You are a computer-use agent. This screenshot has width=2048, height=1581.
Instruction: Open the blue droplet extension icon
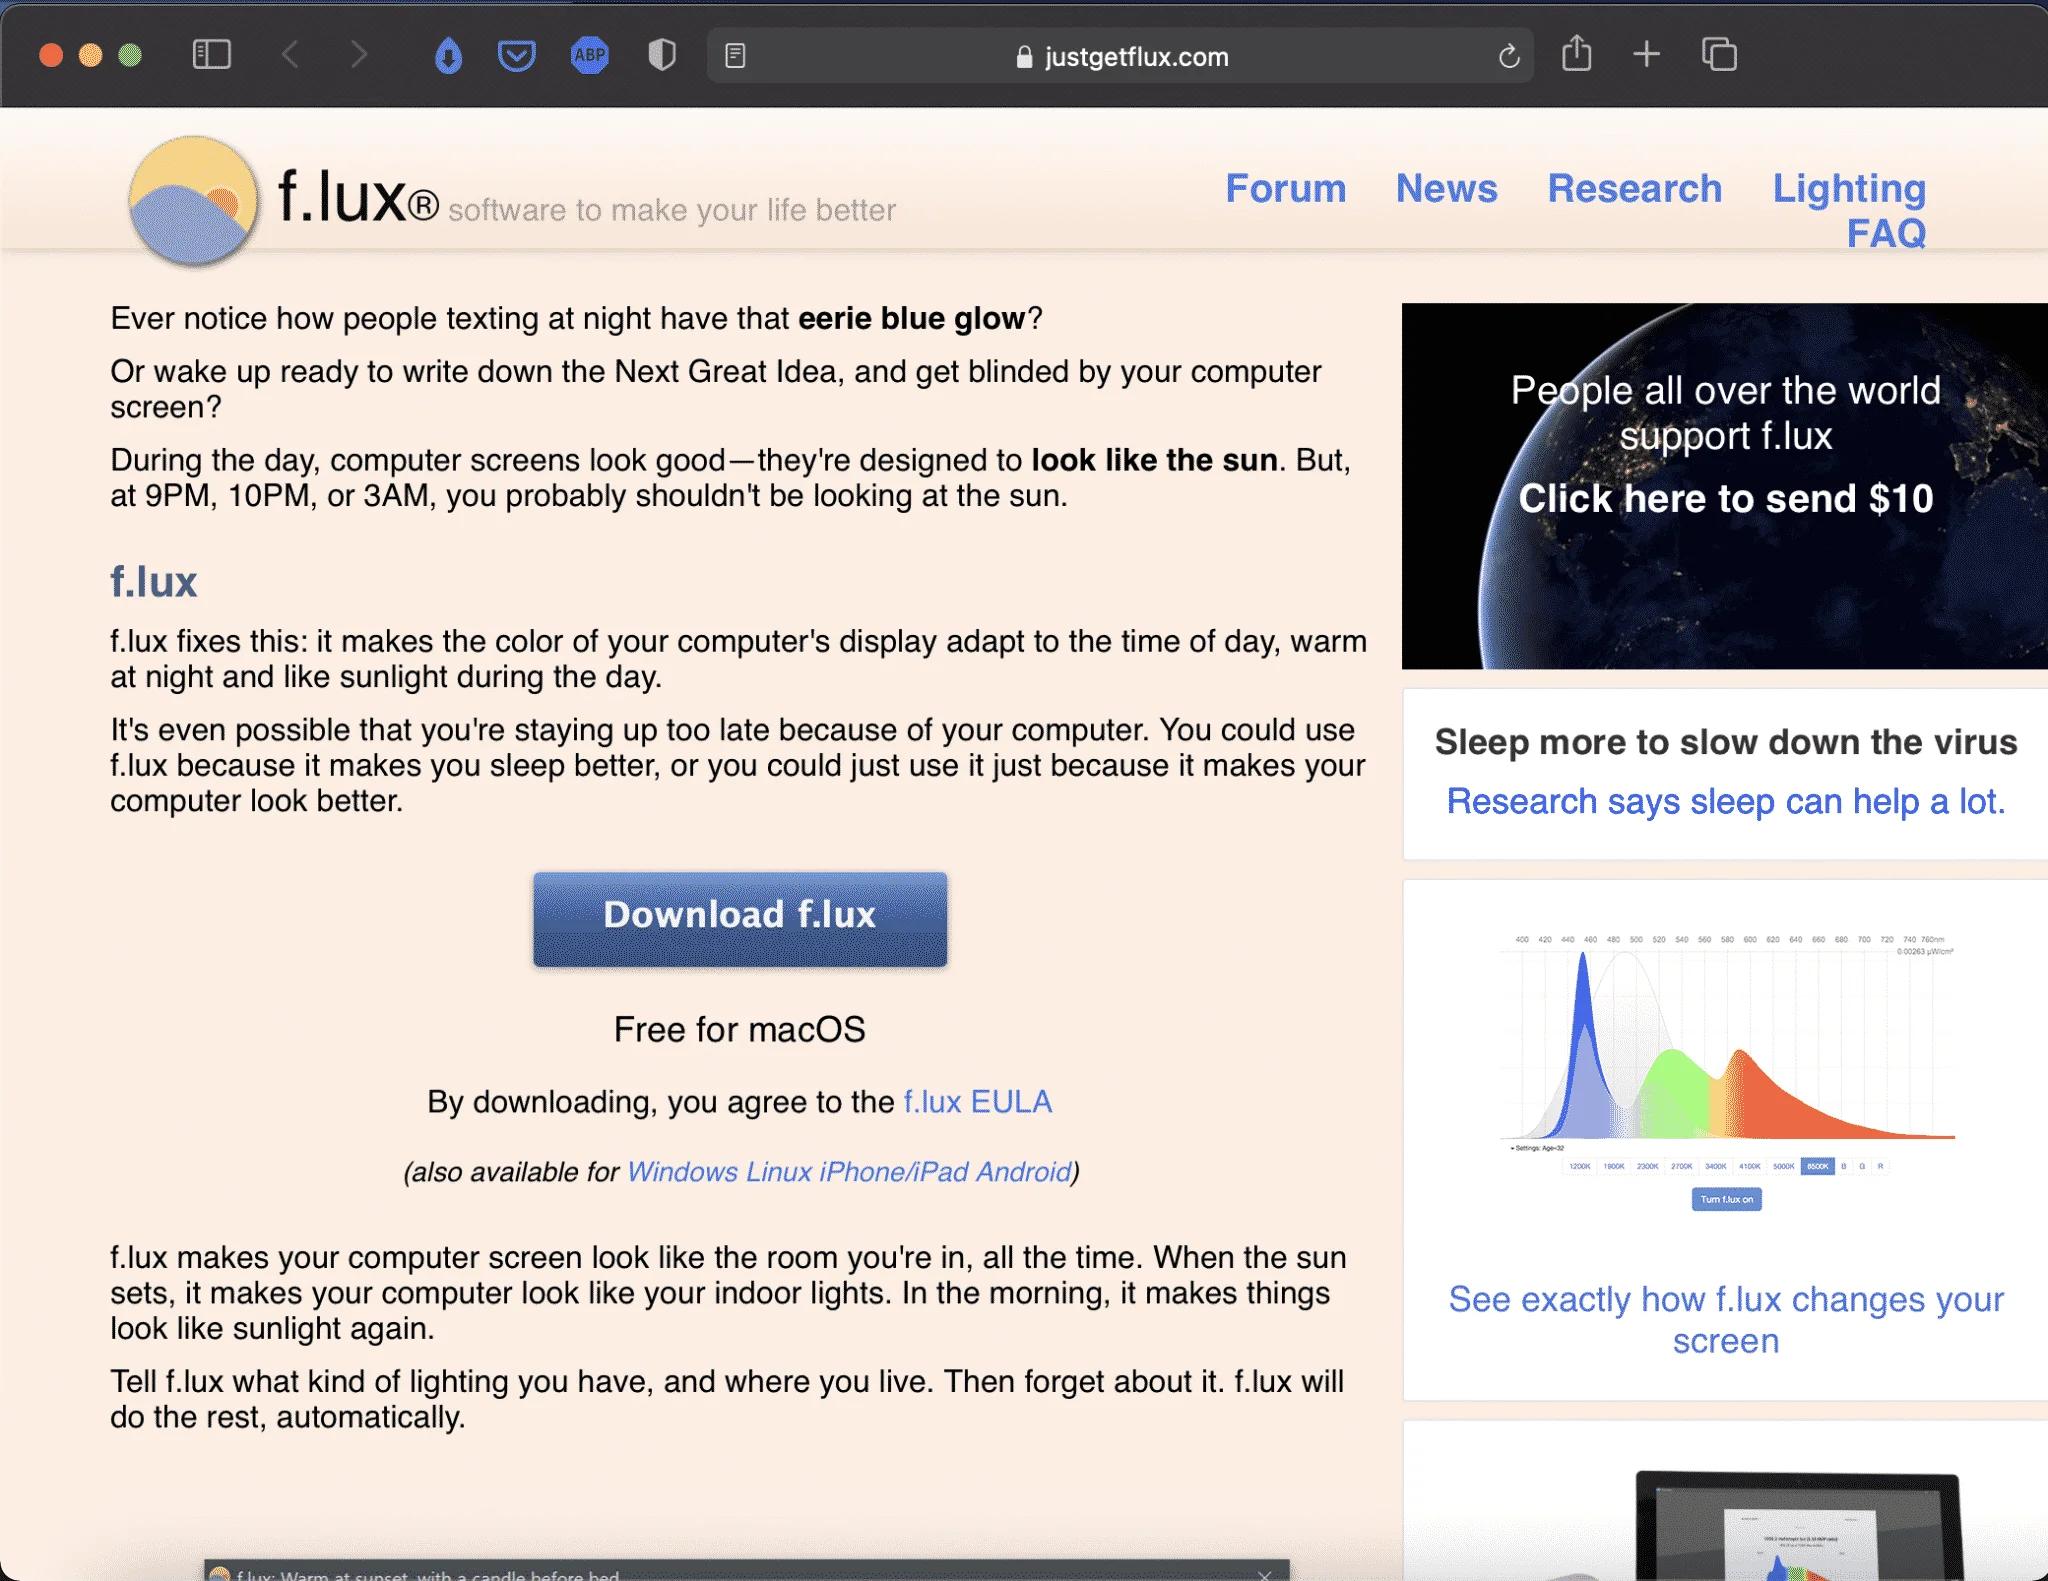[x=448, y=56]
